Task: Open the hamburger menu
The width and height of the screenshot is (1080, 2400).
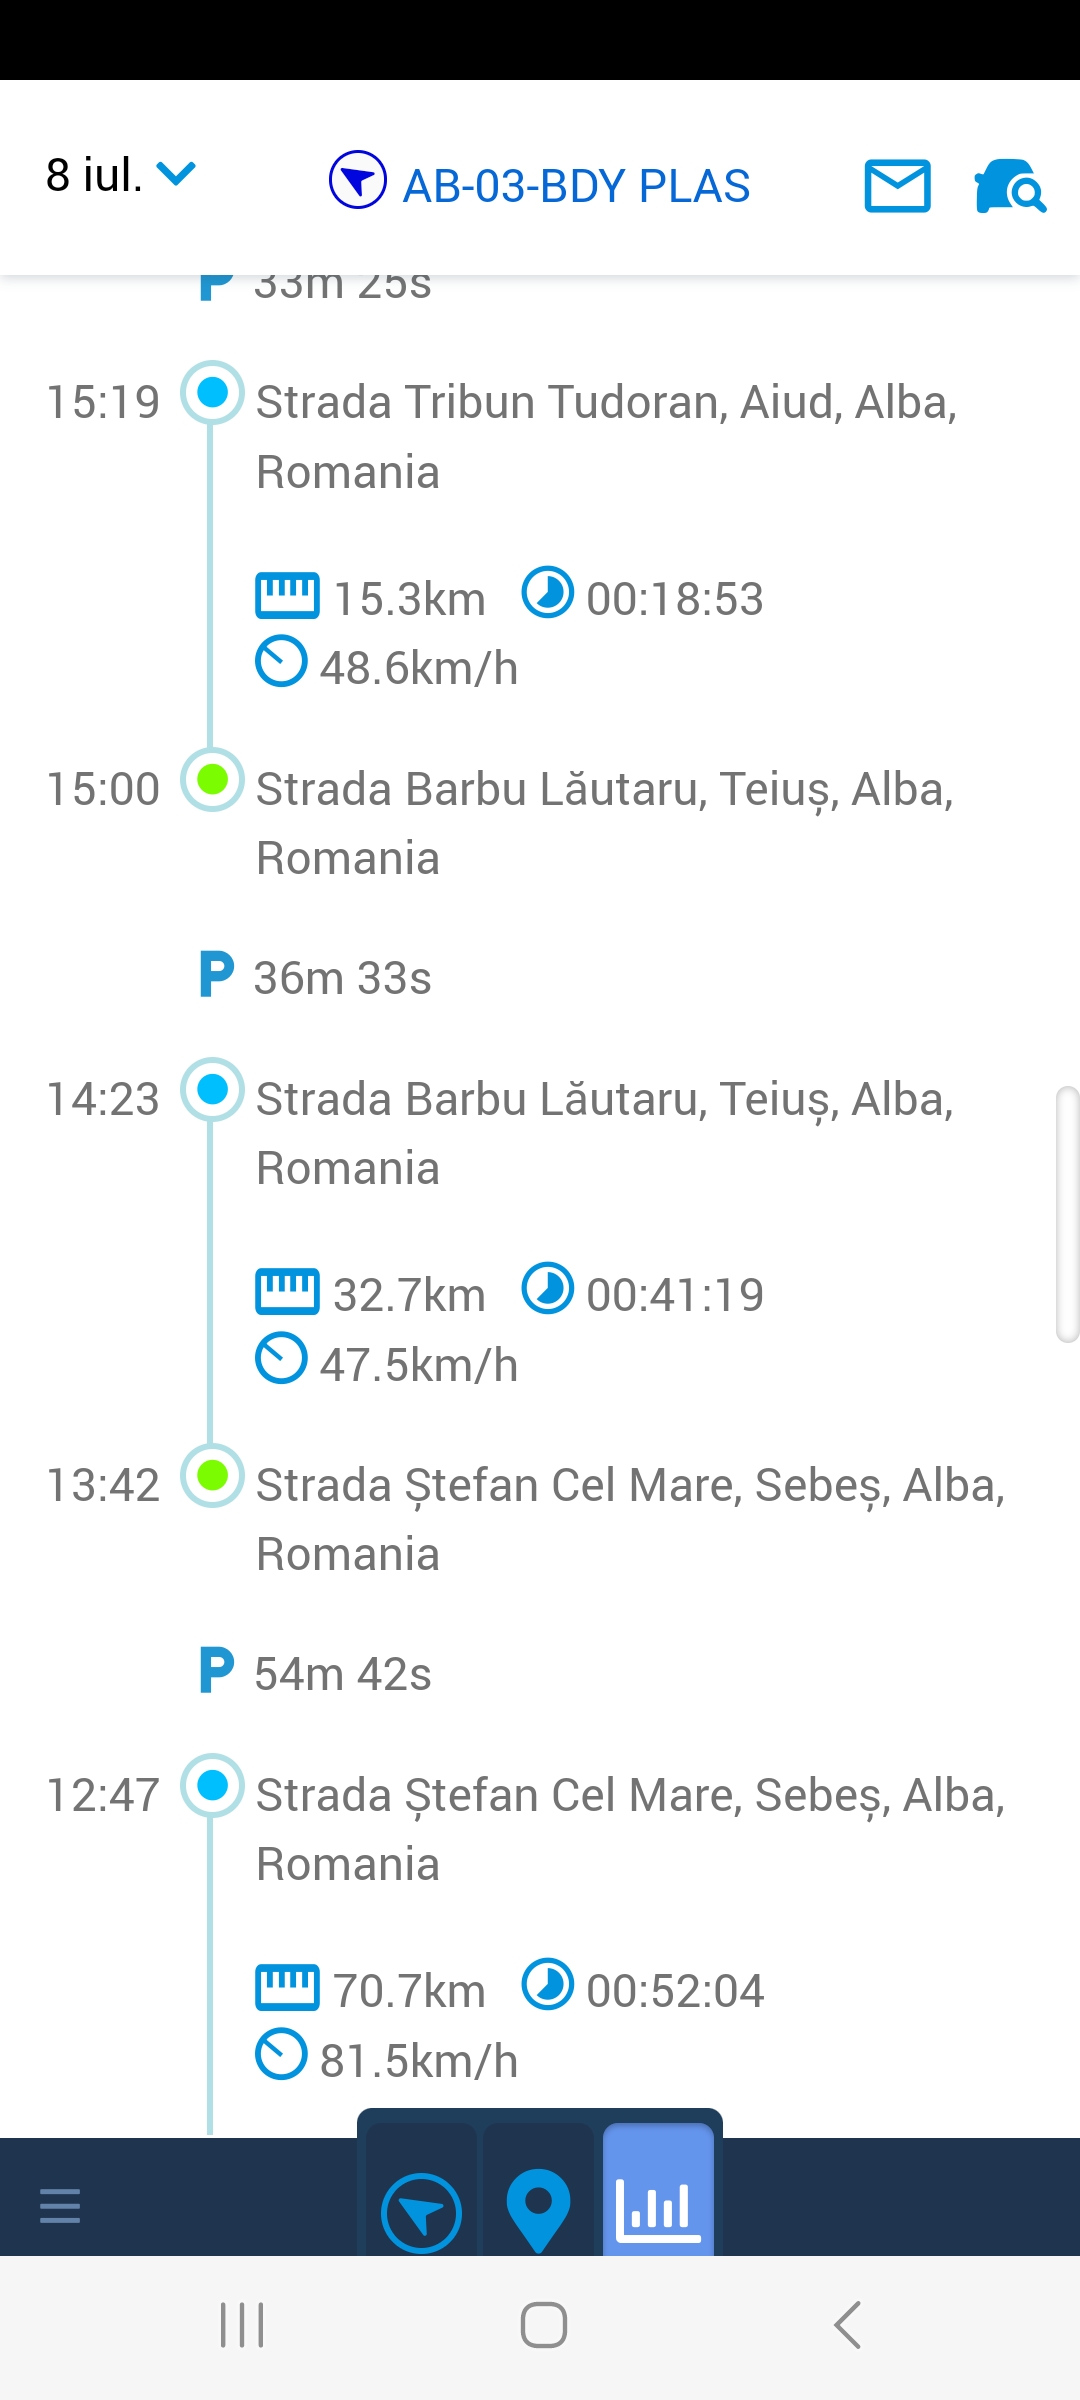Action: pos(60,2205)
